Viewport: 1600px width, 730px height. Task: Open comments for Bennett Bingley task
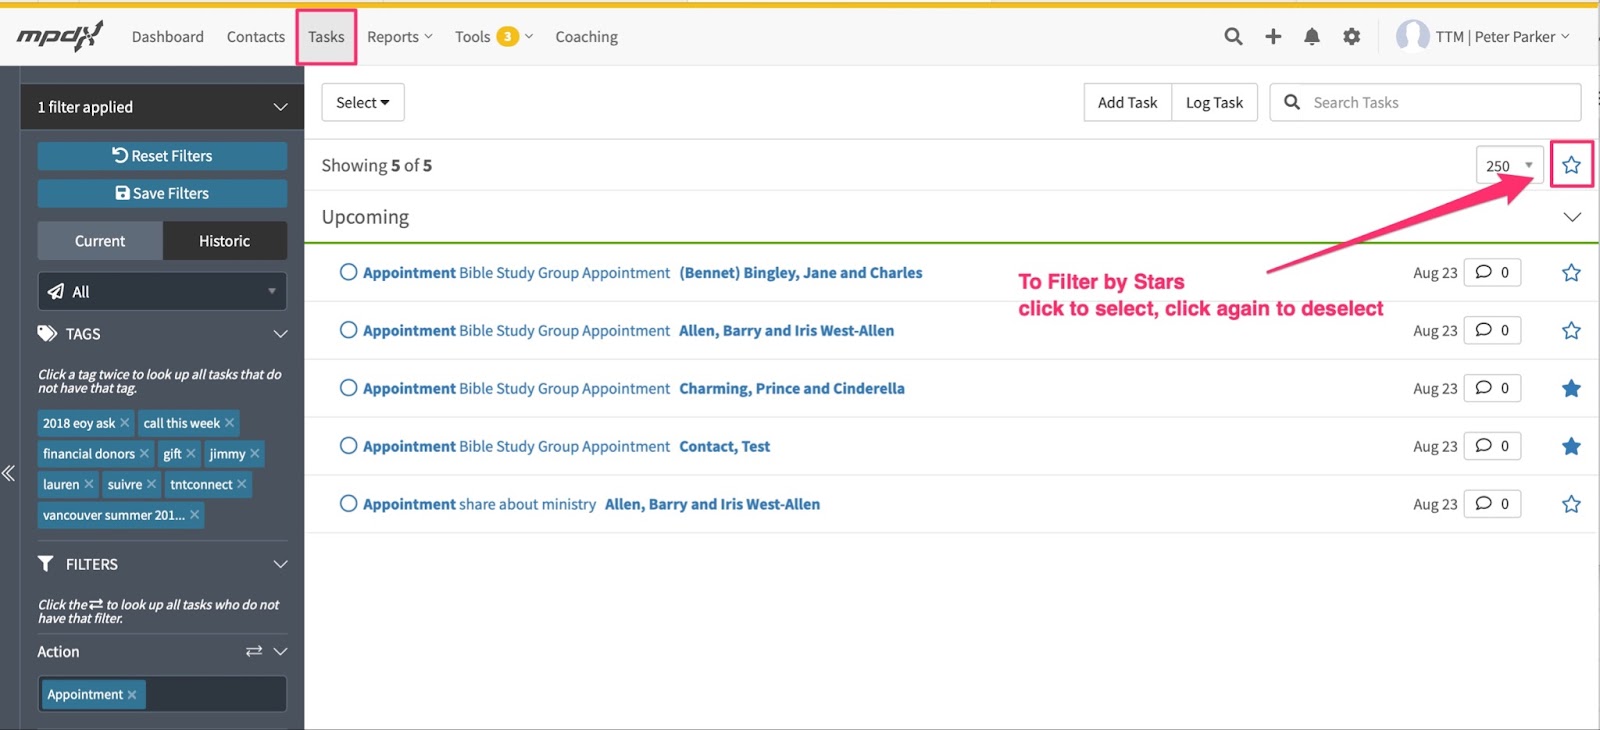click(x=1492, y=272)
